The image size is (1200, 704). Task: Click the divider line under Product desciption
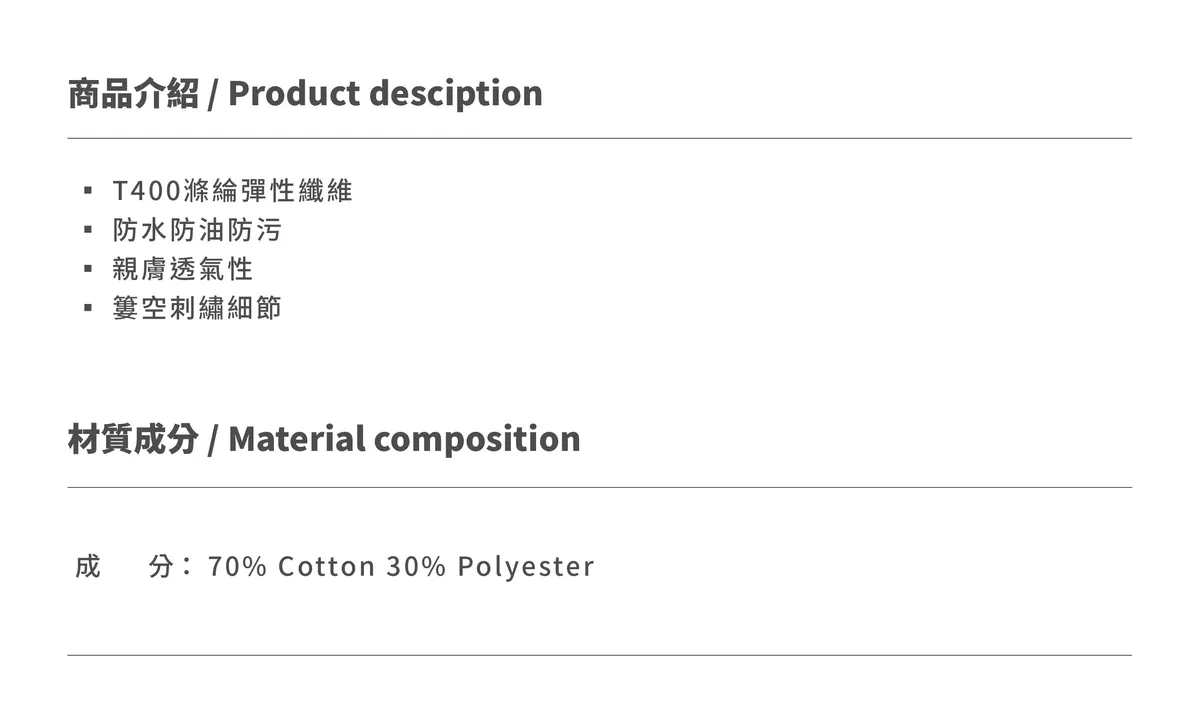(x=600, y=138)
